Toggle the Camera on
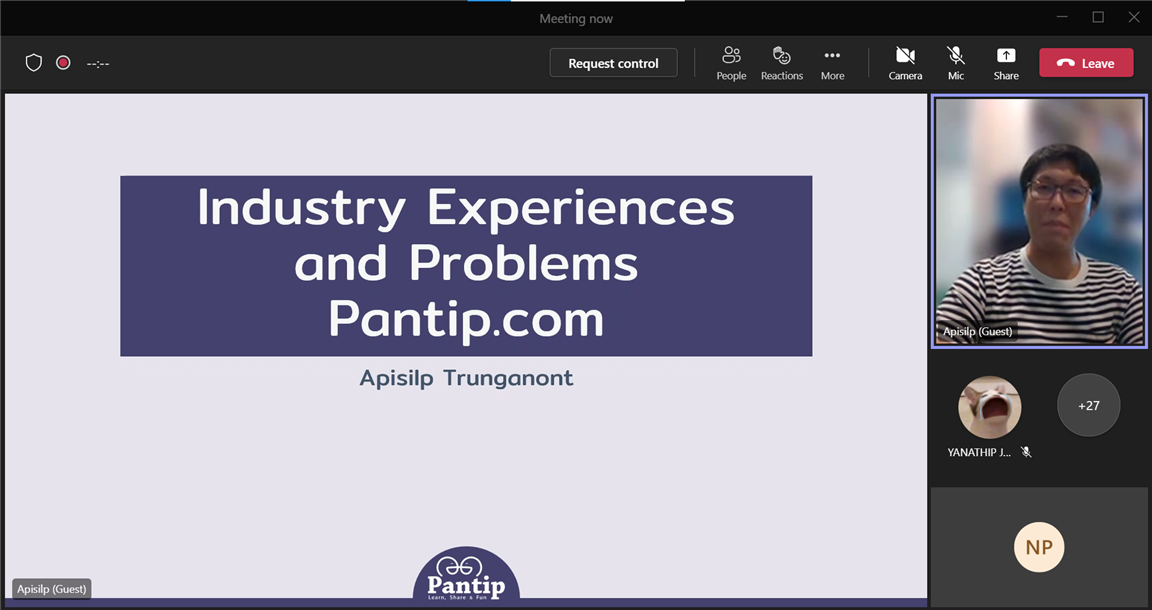 click(x=905, y=63)
